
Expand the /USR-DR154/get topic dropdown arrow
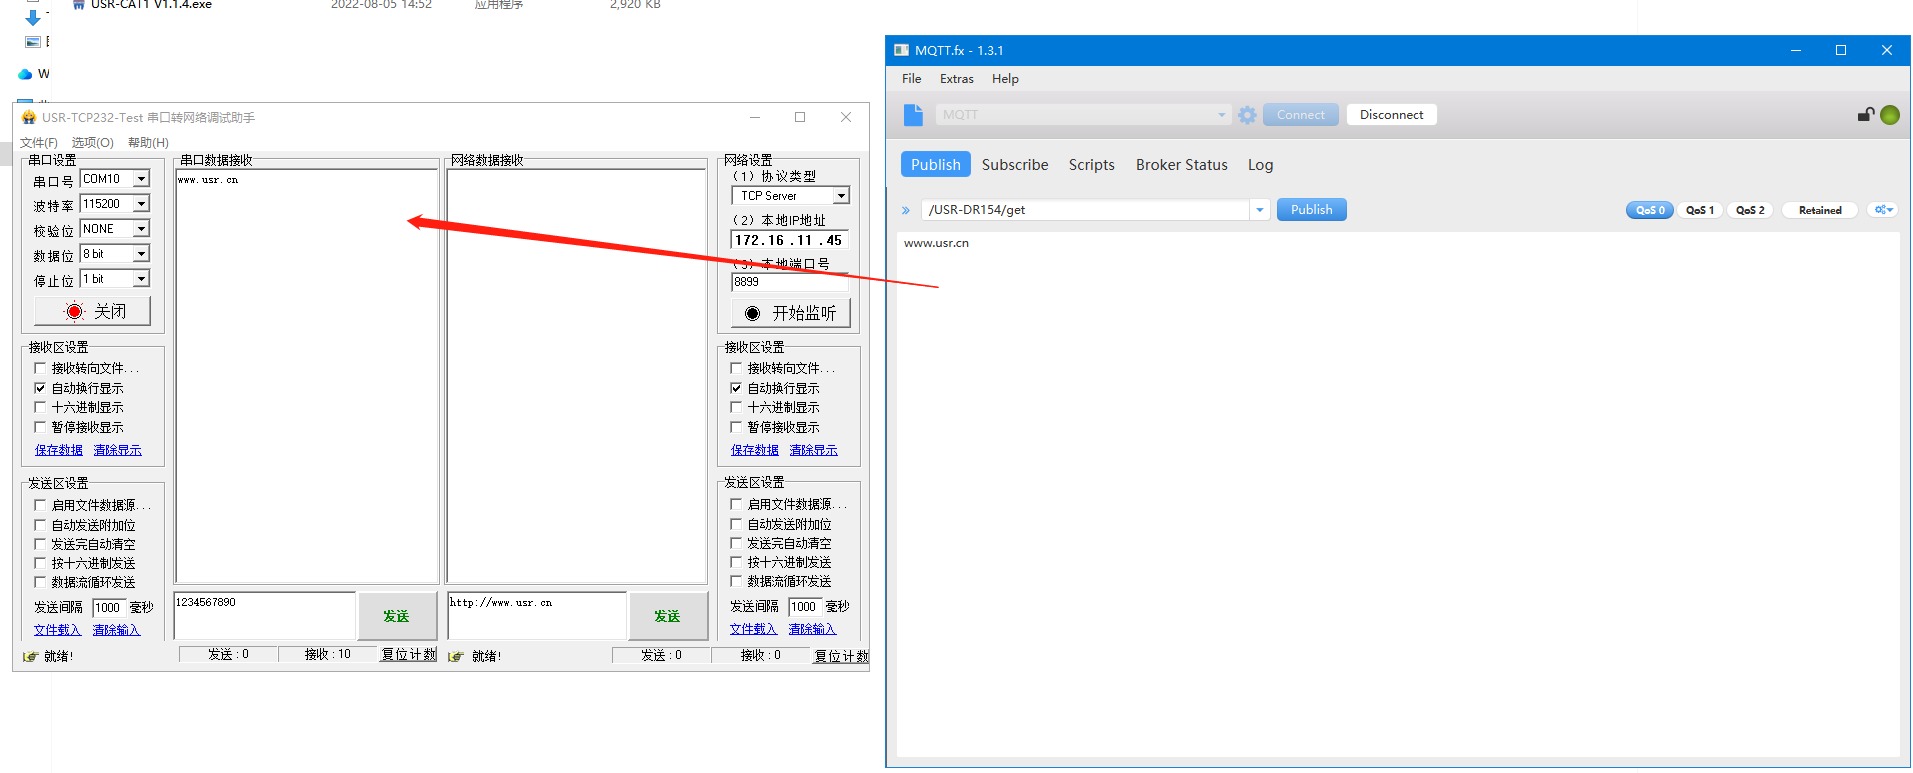(x=1260, y=210)
